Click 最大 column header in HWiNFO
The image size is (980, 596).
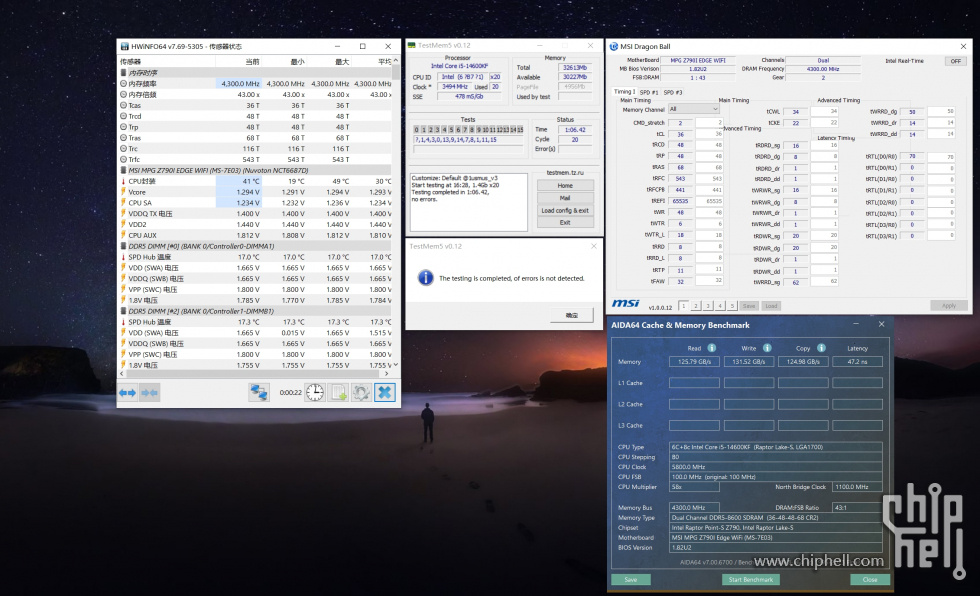tap(329, 61)
